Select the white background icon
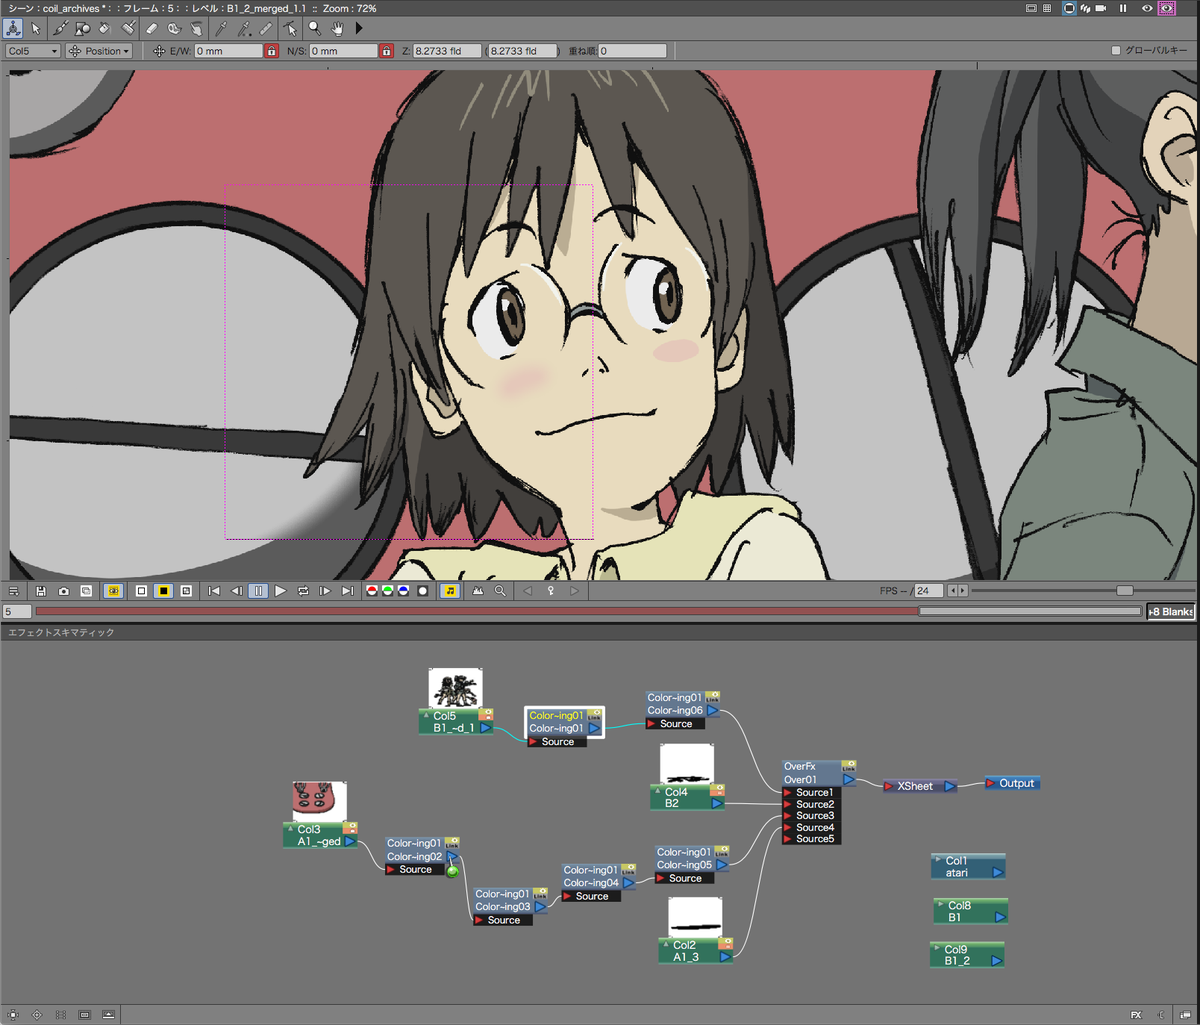 pos(141,591)
